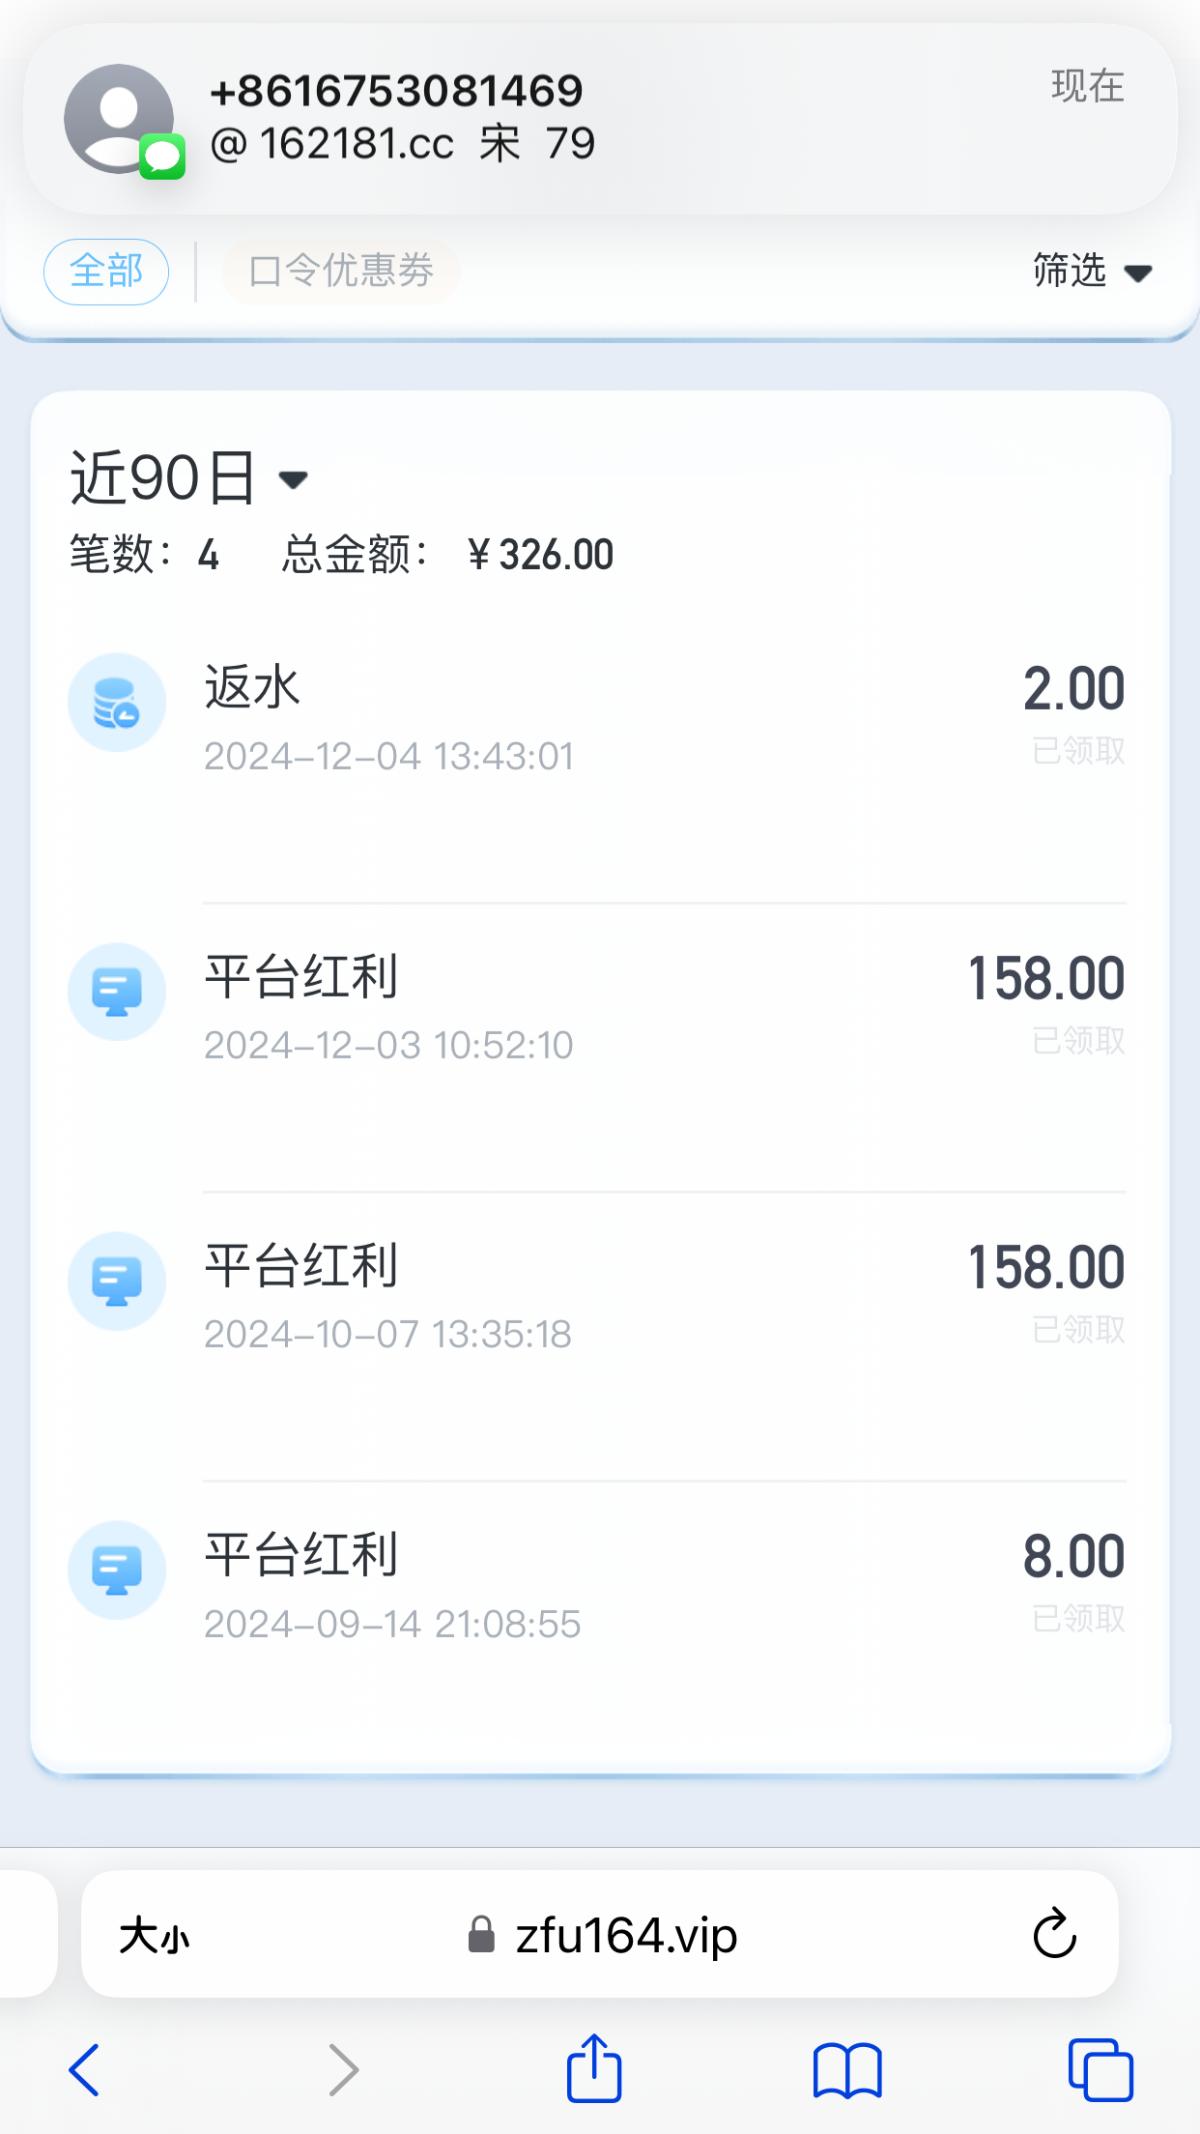The height and width of the screenshot is (2134, 1200).
Task: Tap the Safari back arrow
Action: point(85,2069)
